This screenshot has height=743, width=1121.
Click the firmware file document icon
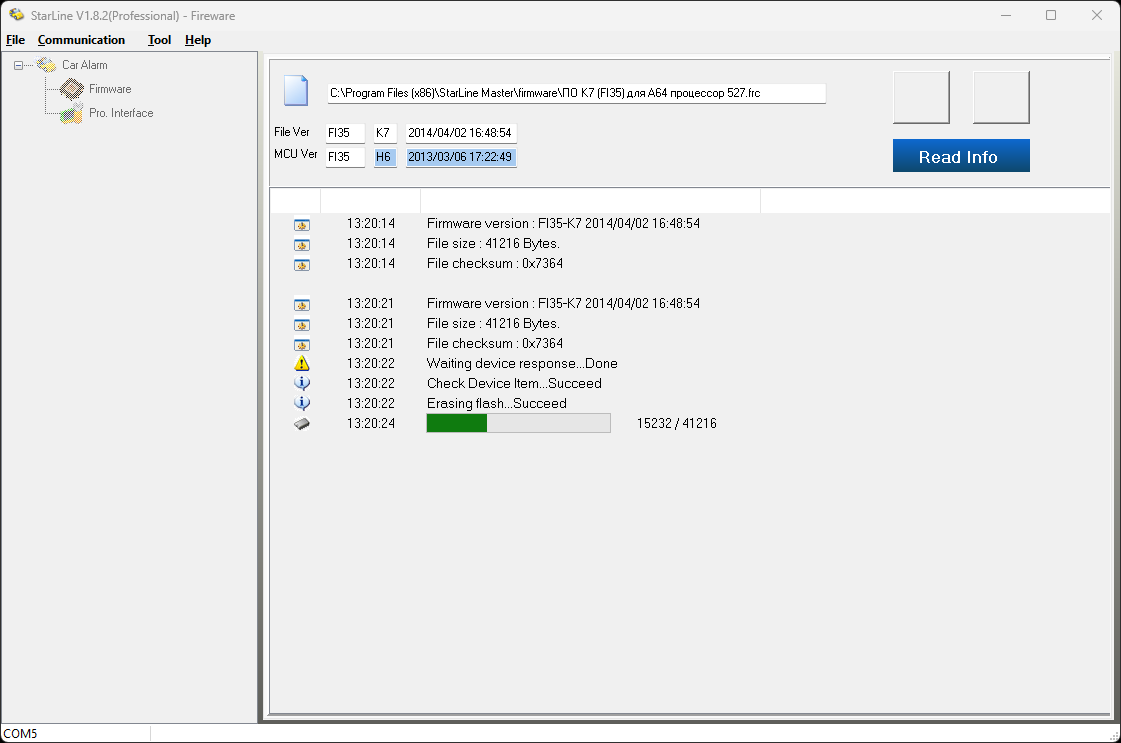296,91
